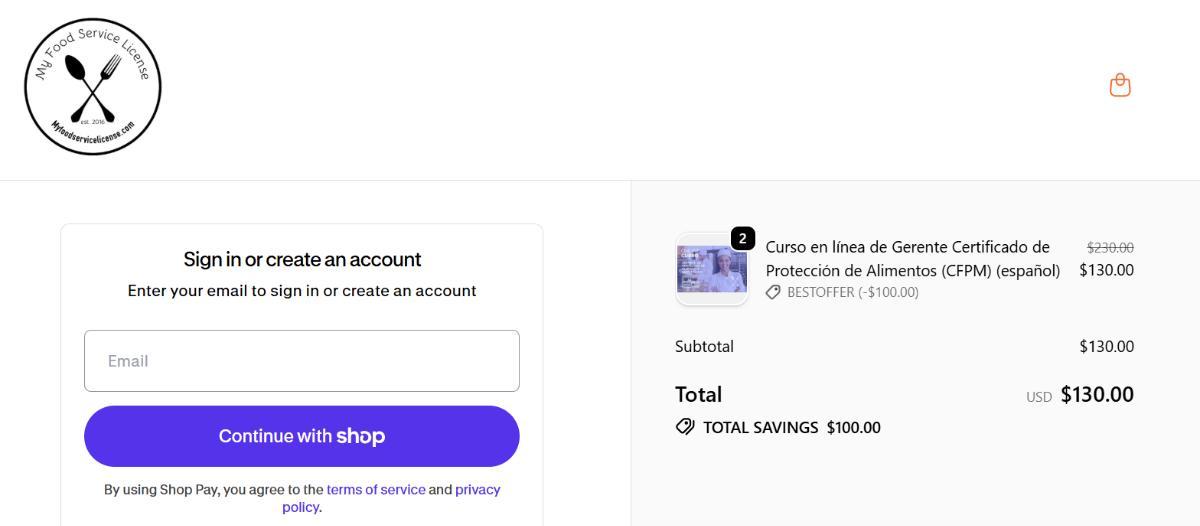Click the Total Savings tag icon

(x=685, y=427)
